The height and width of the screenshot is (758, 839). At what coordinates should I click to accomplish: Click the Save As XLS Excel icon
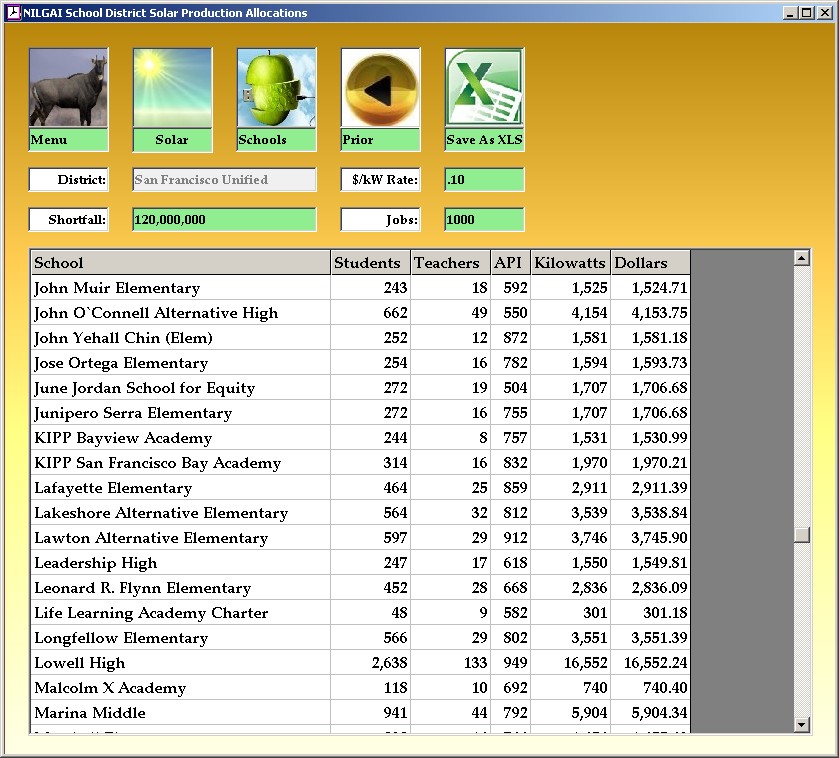(x=484, y=89)
